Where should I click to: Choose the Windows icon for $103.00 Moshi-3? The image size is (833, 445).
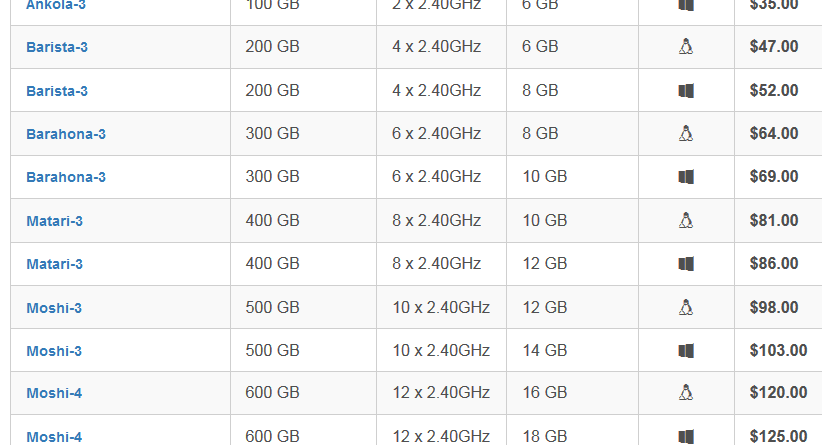coord(686,350)
